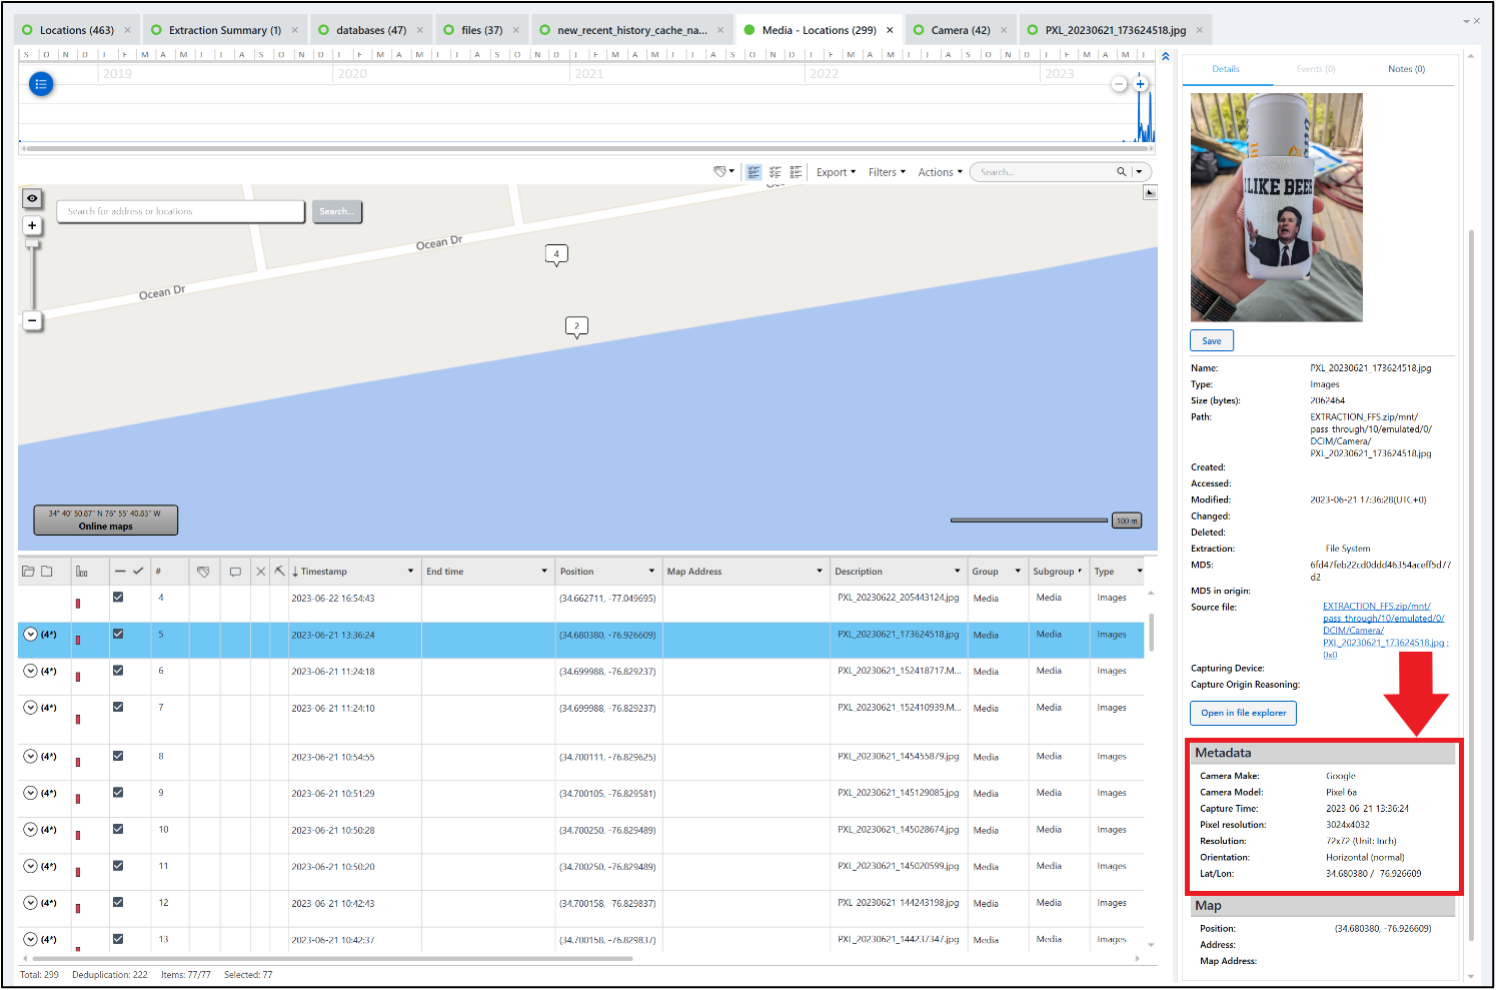Expand the grouped row for item 7

(x=30, y=708)
